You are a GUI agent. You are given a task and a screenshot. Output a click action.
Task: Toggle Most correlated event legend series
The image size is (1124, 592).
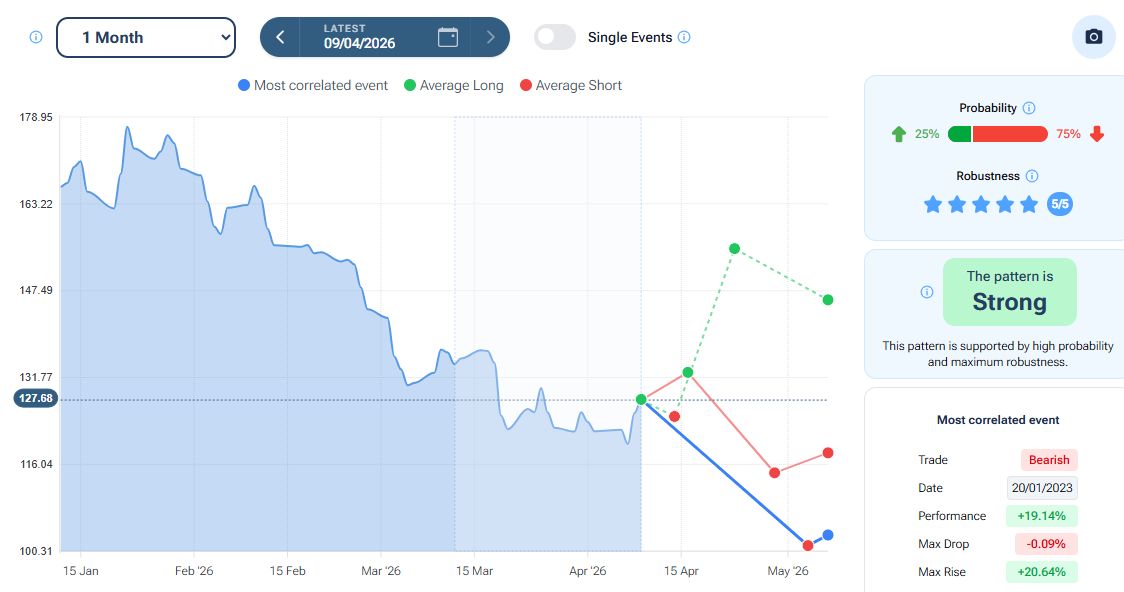pos(313,86)
